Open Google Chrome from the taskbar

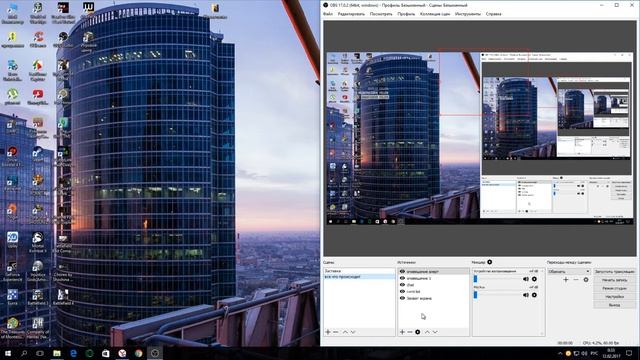pos(138,353)
